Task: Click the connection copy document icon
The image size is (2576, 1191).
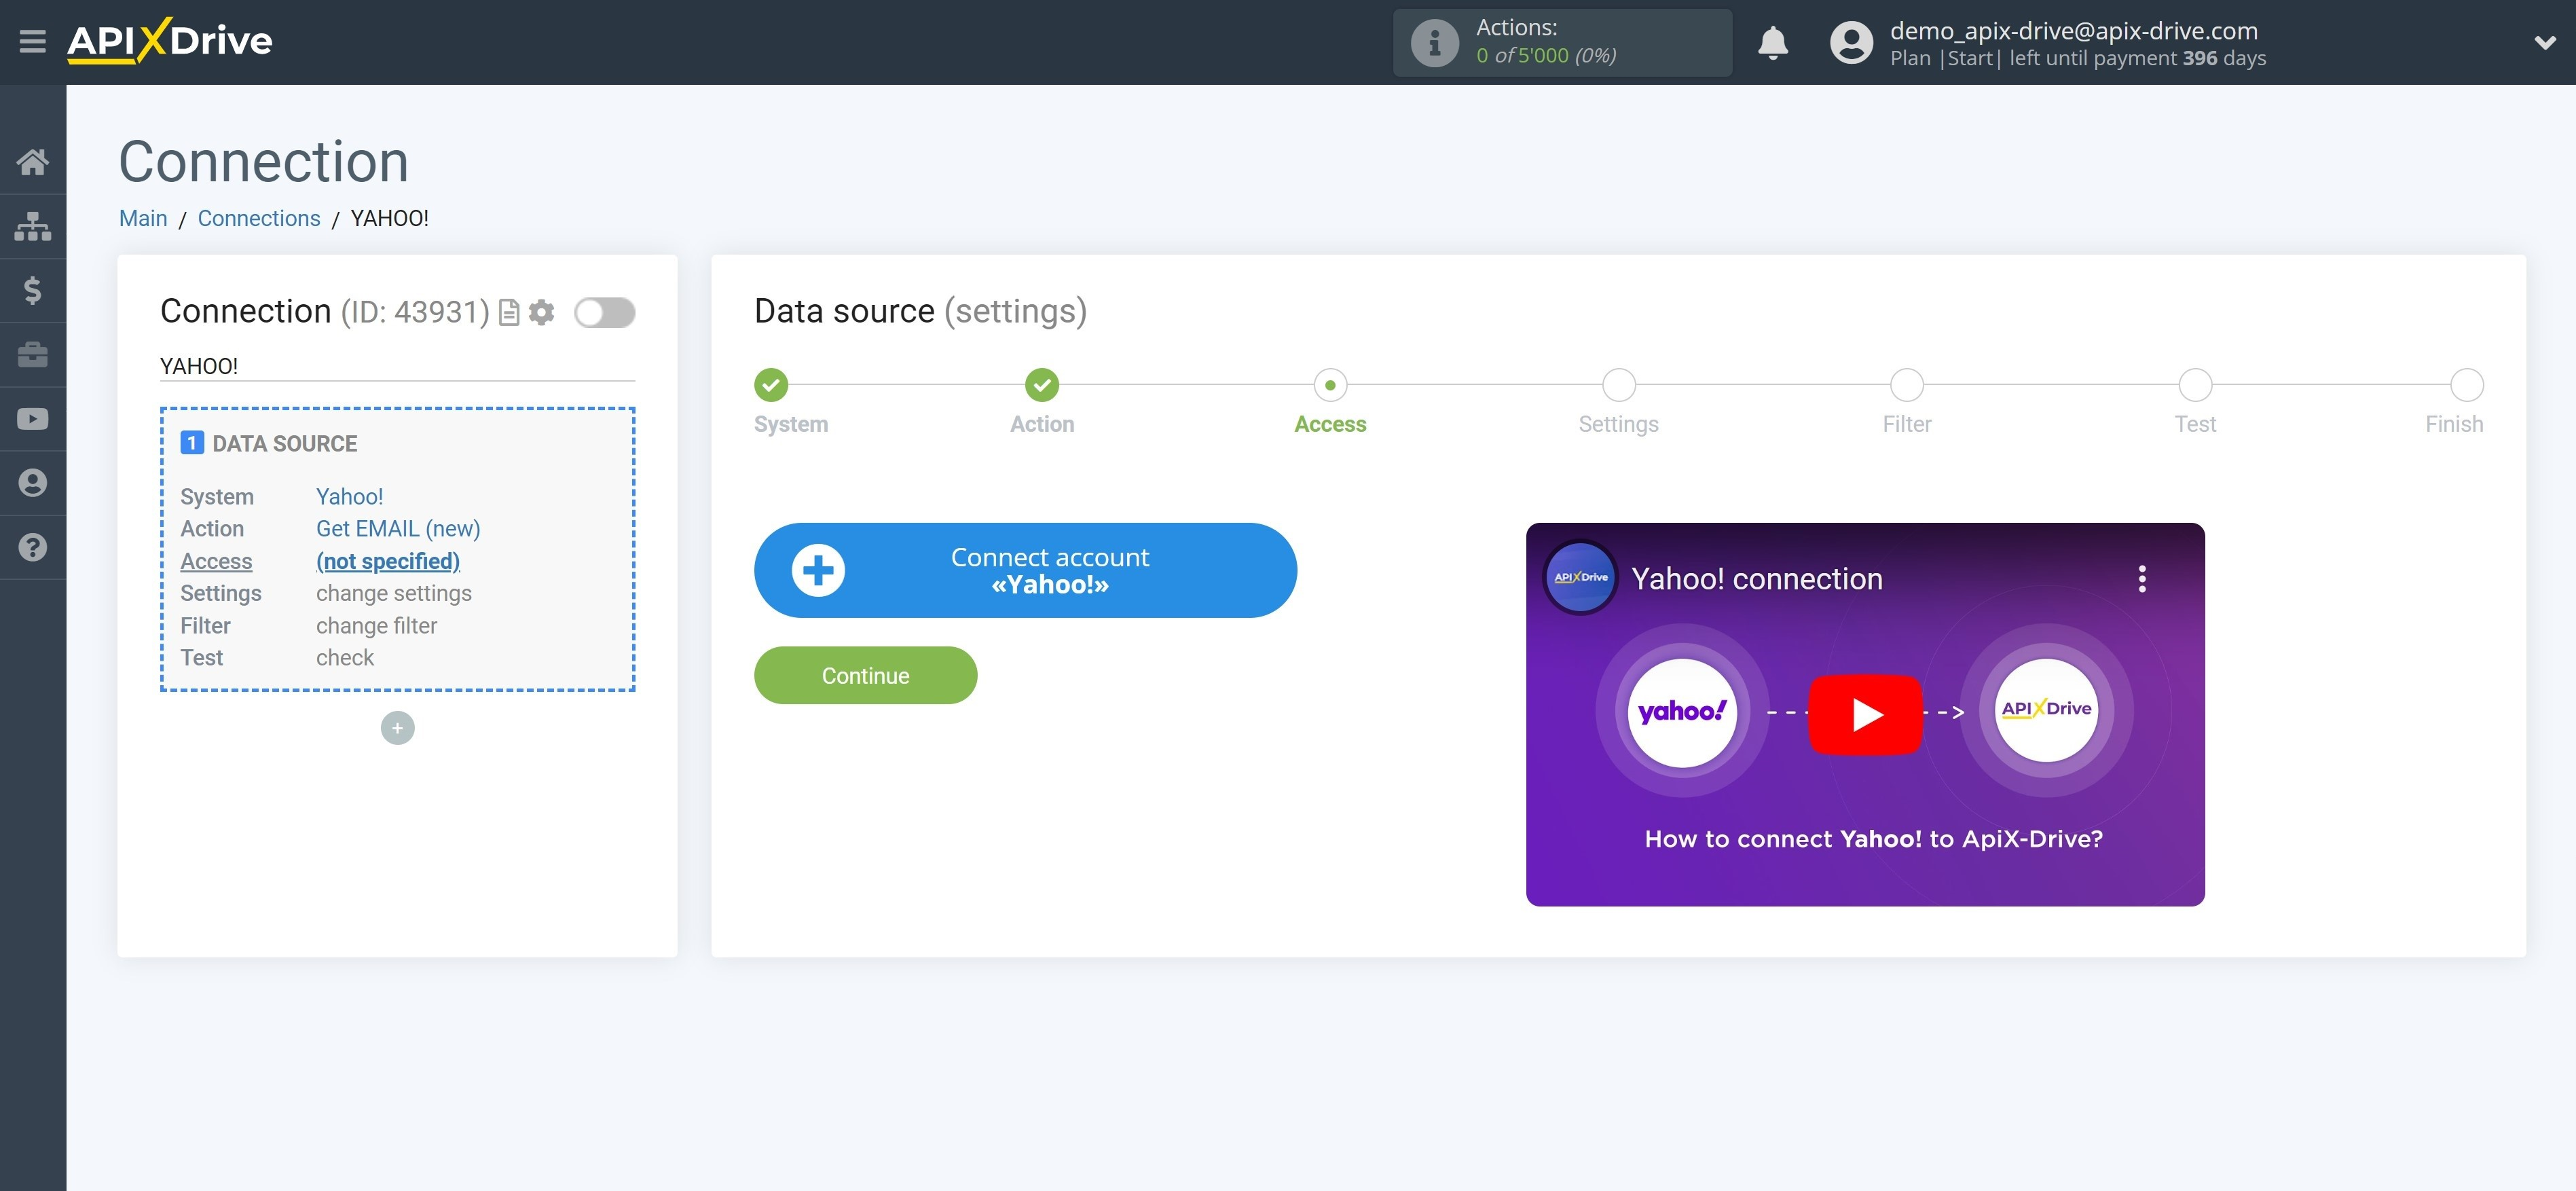Action: tap(509, 313)
